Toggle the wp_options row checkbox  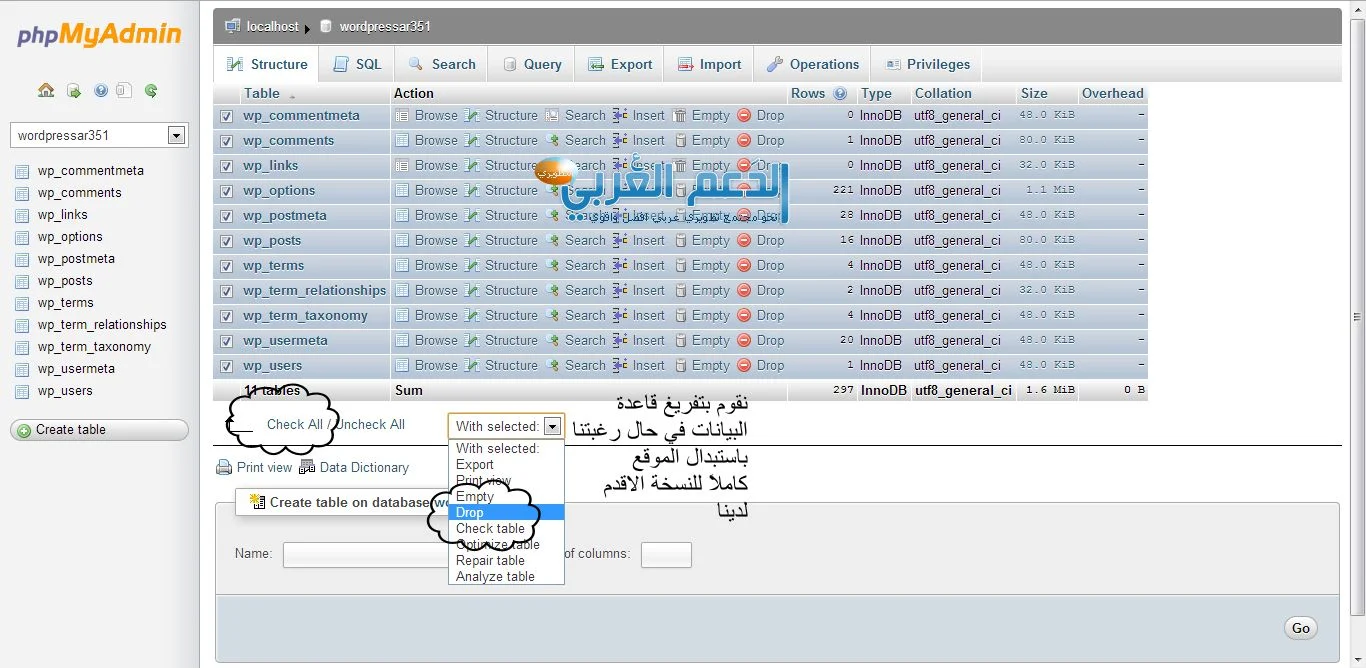click(x=226, y=191)
